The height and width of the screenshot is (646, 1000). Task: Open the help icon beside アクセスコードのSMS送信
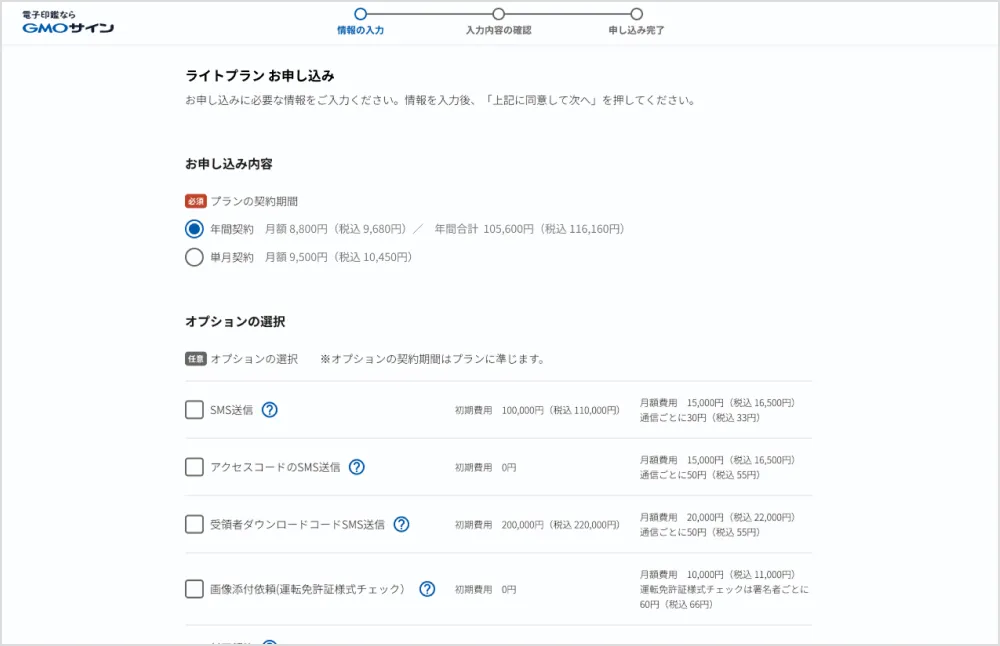[356, 467]
